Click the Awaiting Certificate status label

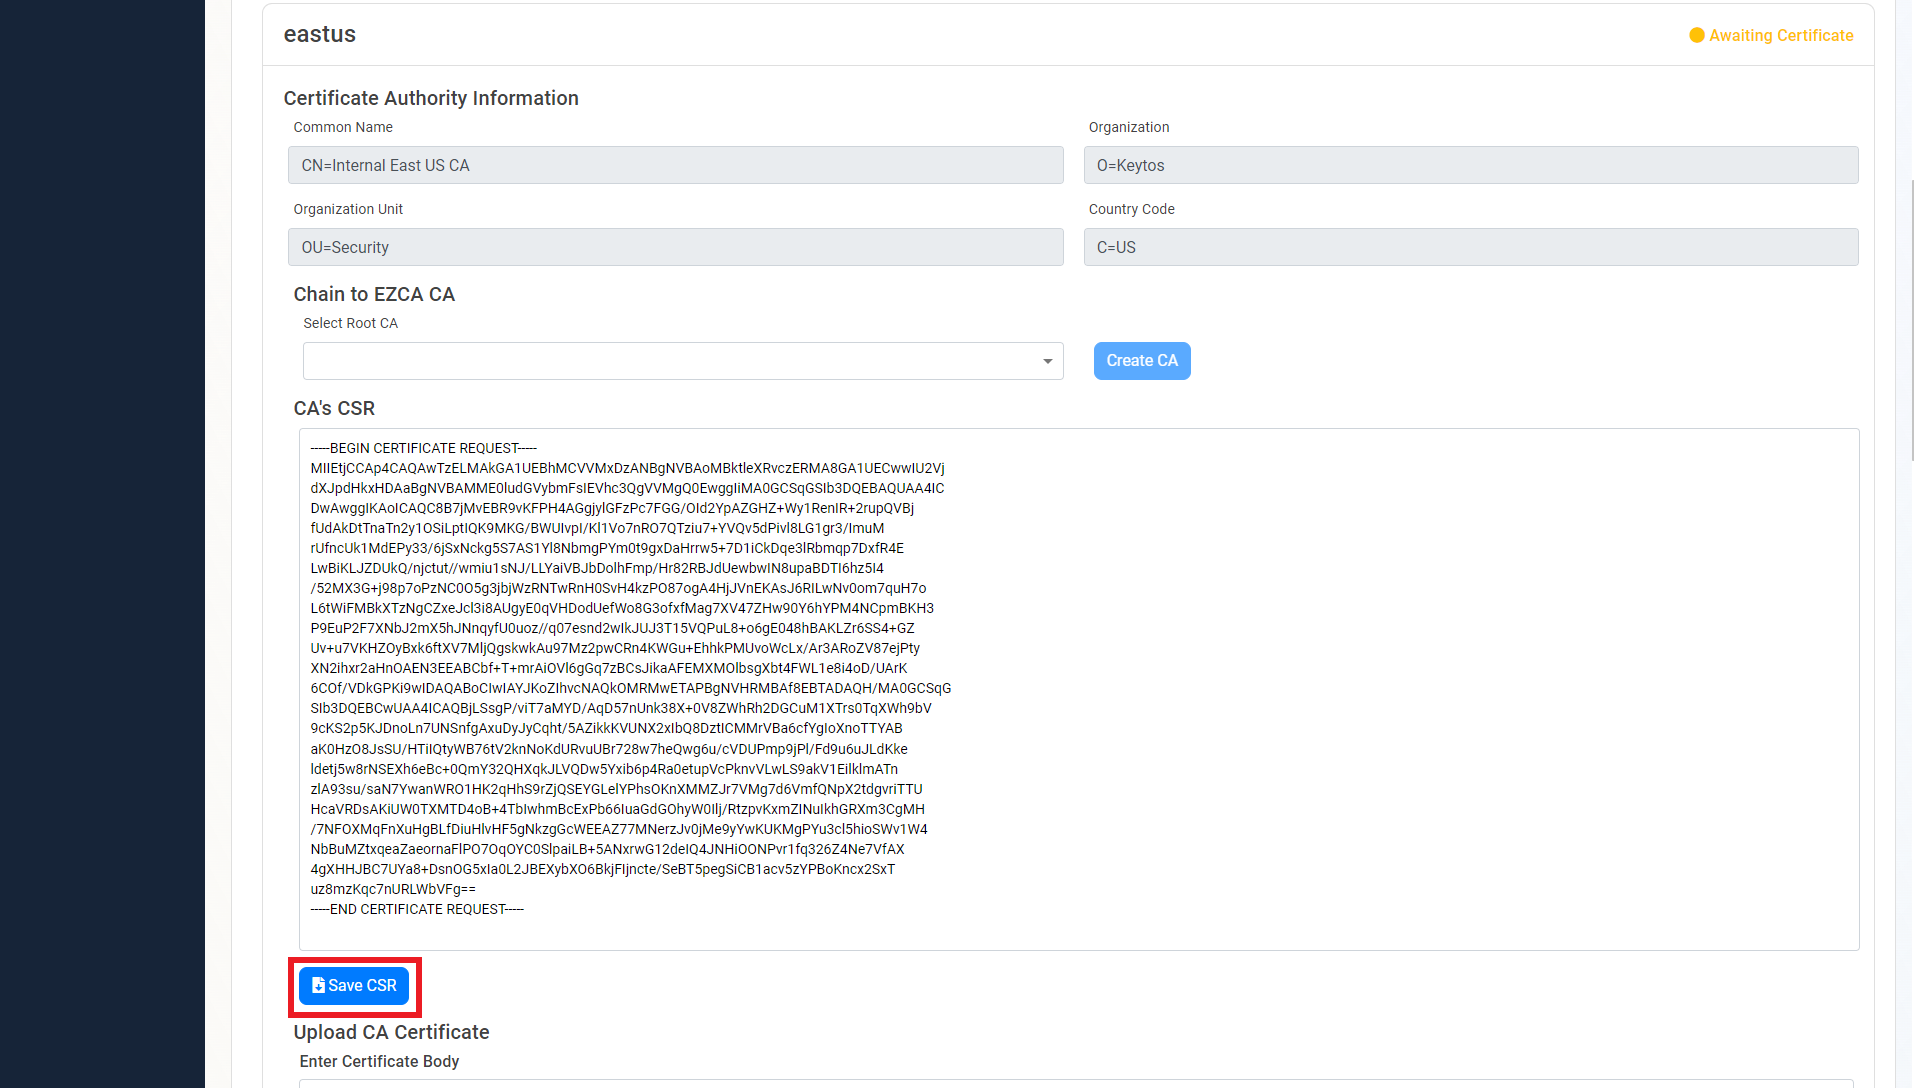pyautogui.click(x=1781, y=35)
